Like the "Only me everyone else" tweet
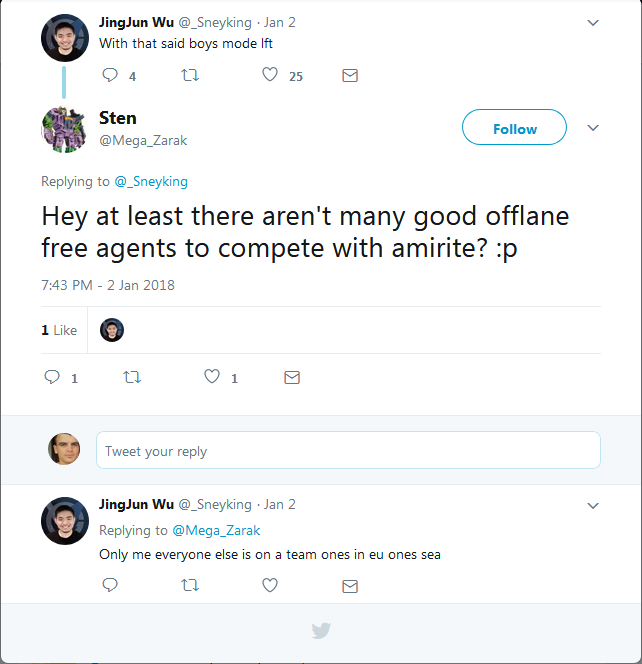Screen dimensions: 642x664 pos(270,586)
